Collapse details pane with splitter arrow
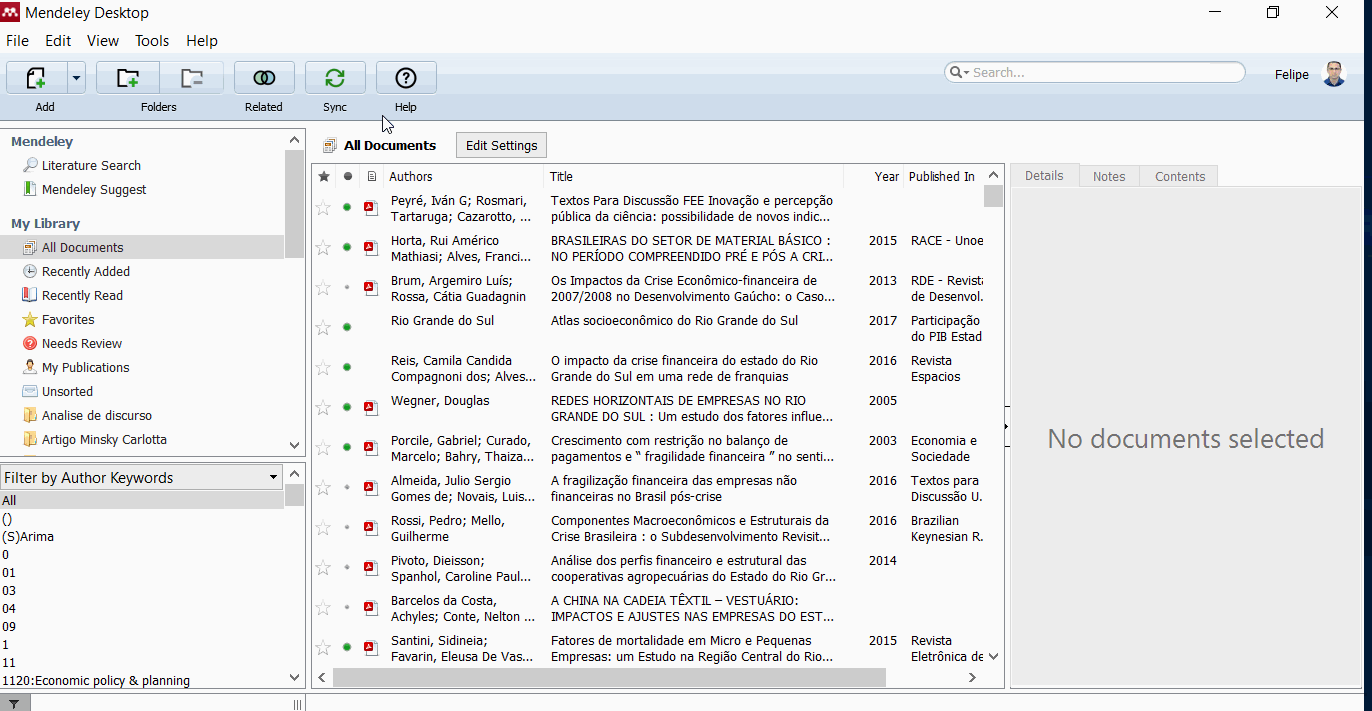 [1007, 427]
